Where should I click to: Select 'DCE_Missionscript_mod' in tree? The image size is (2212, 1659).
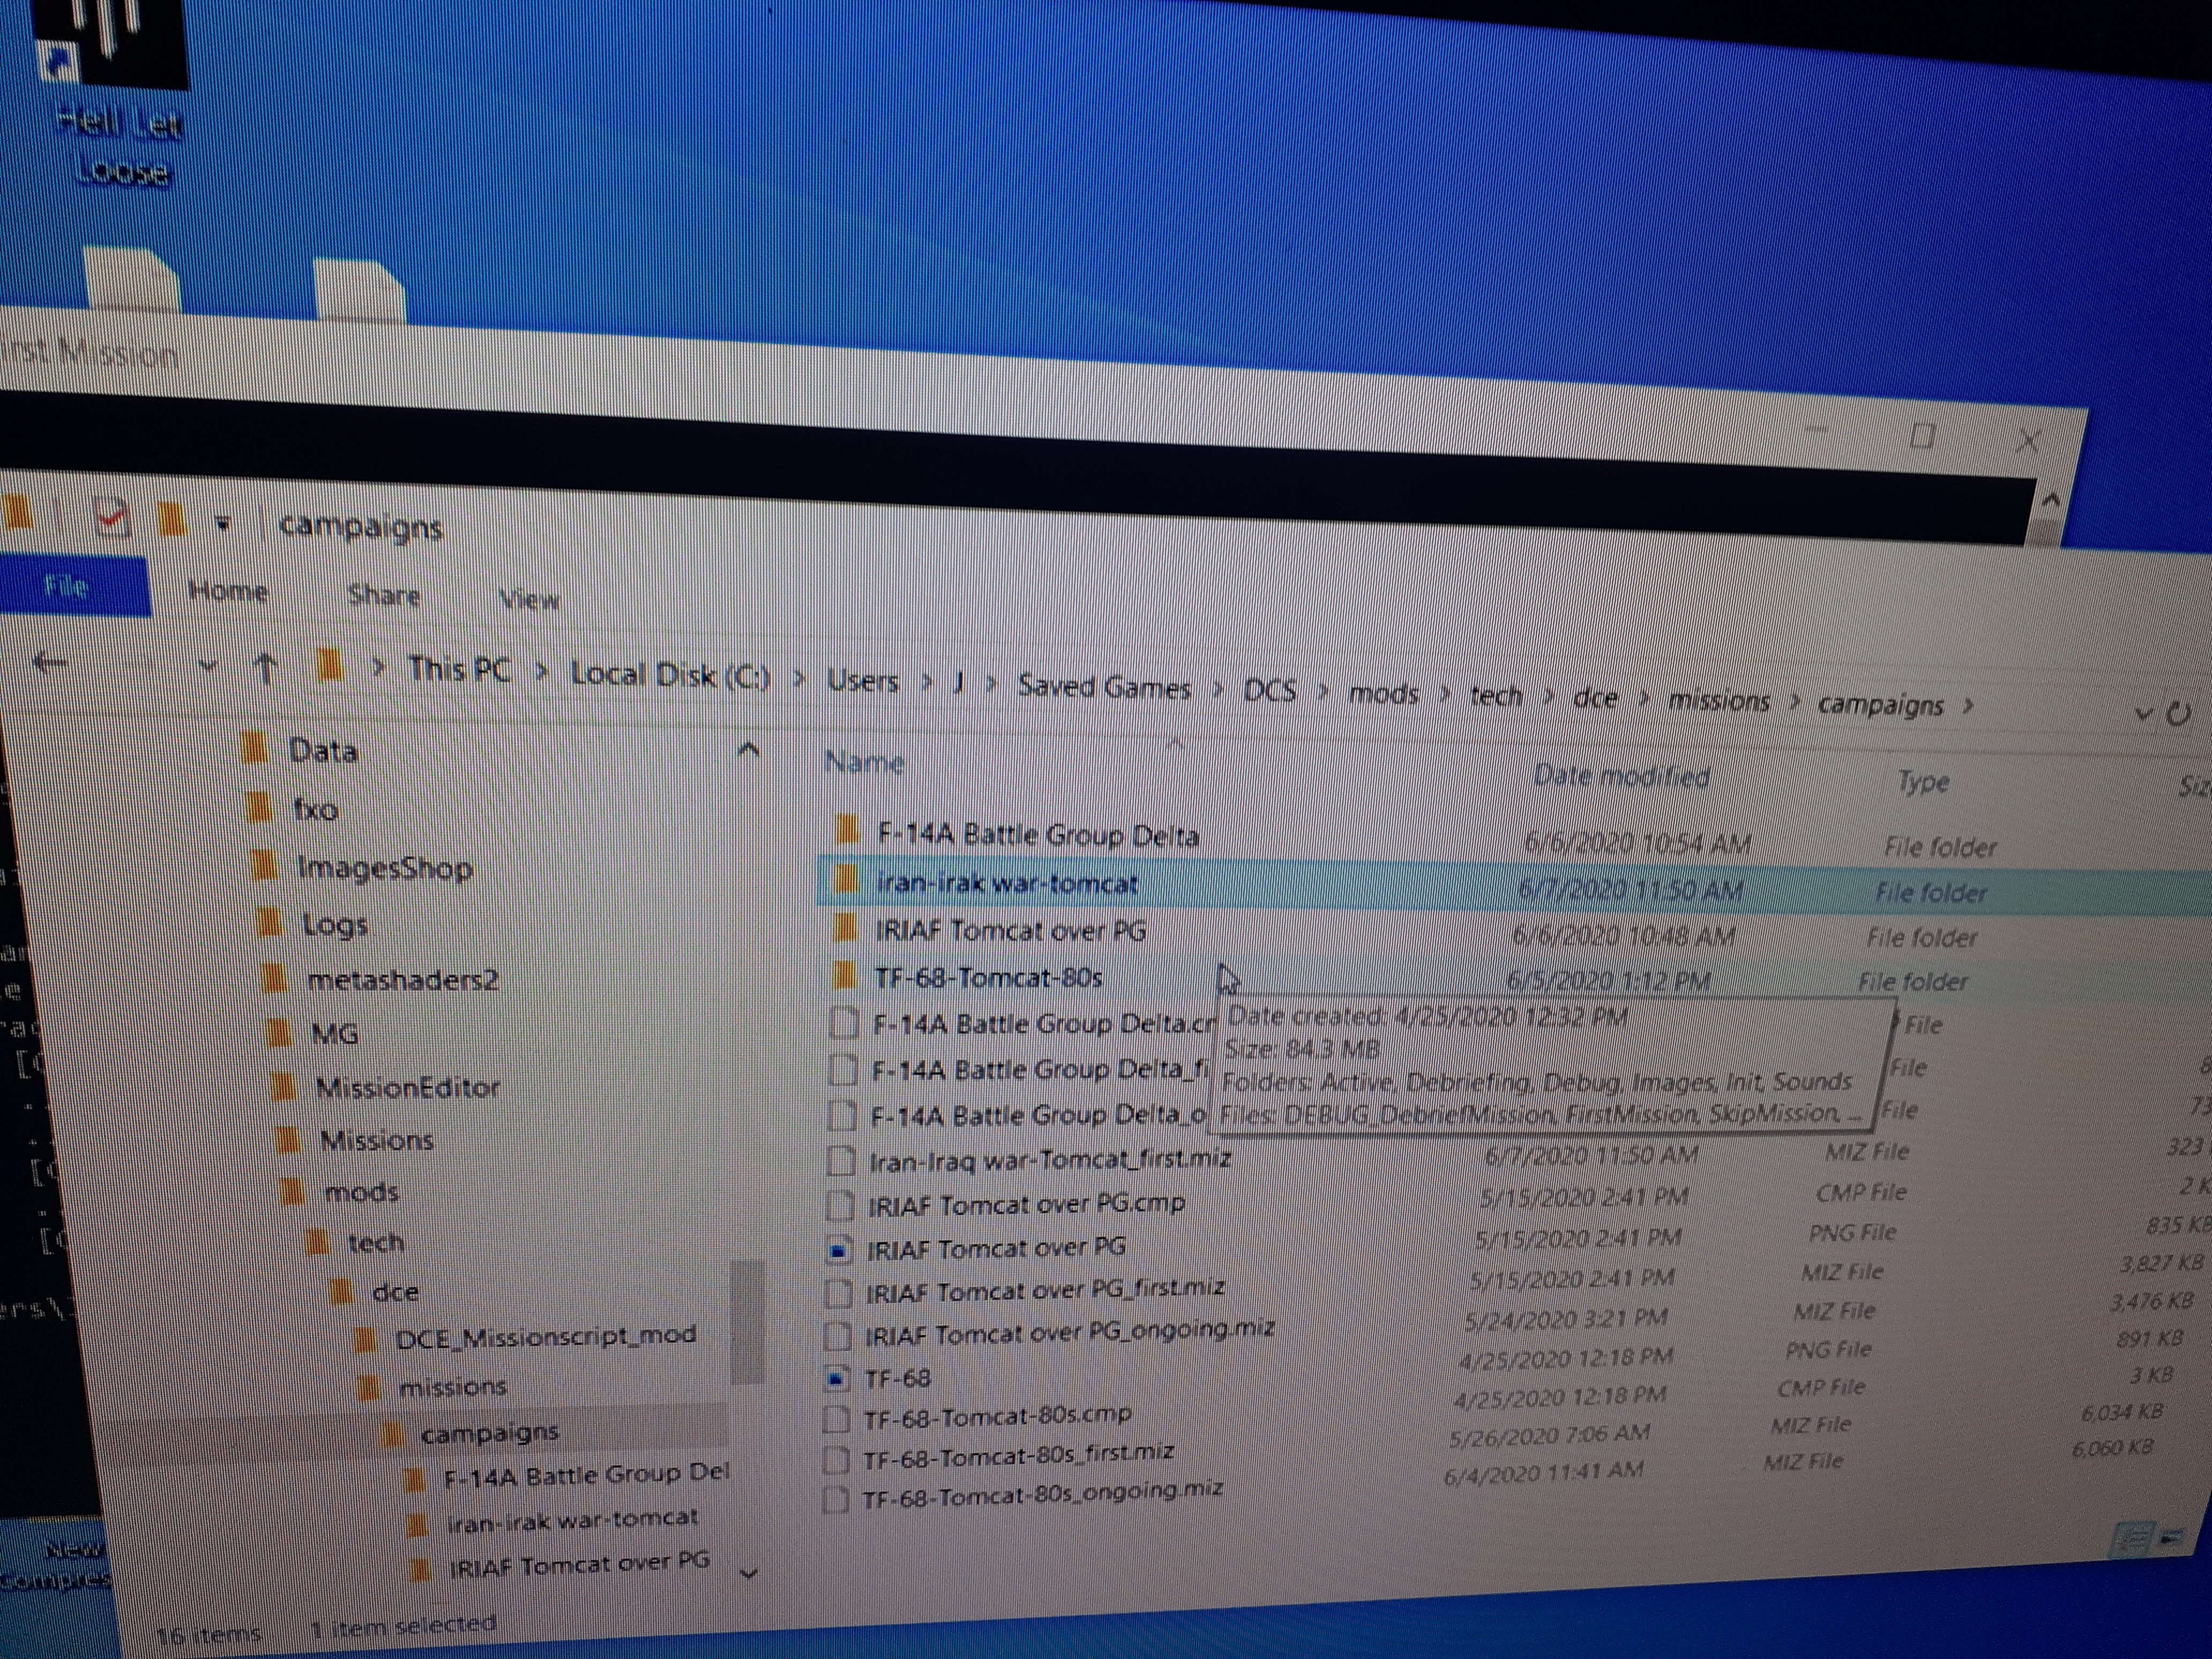(545, 1337)
